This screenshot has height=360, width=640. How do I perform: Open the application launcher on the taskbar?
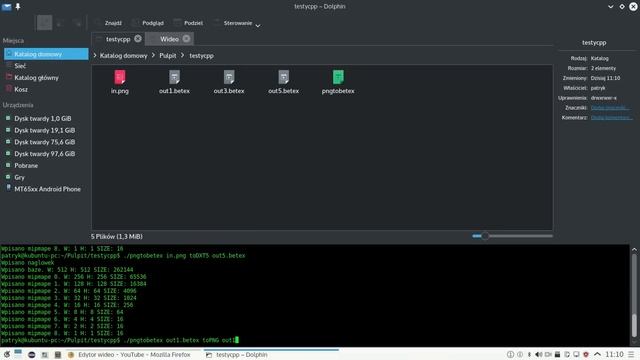tap(7, 355)
